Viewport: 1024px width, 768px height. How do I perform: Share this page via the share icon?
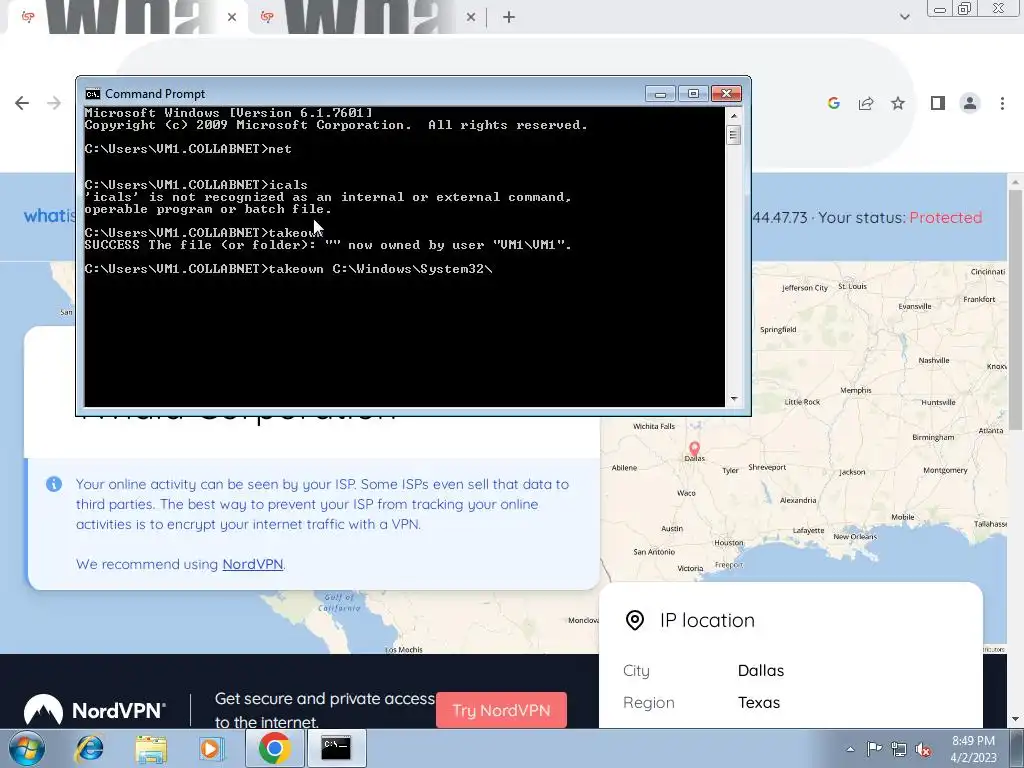tap(866, 103)
